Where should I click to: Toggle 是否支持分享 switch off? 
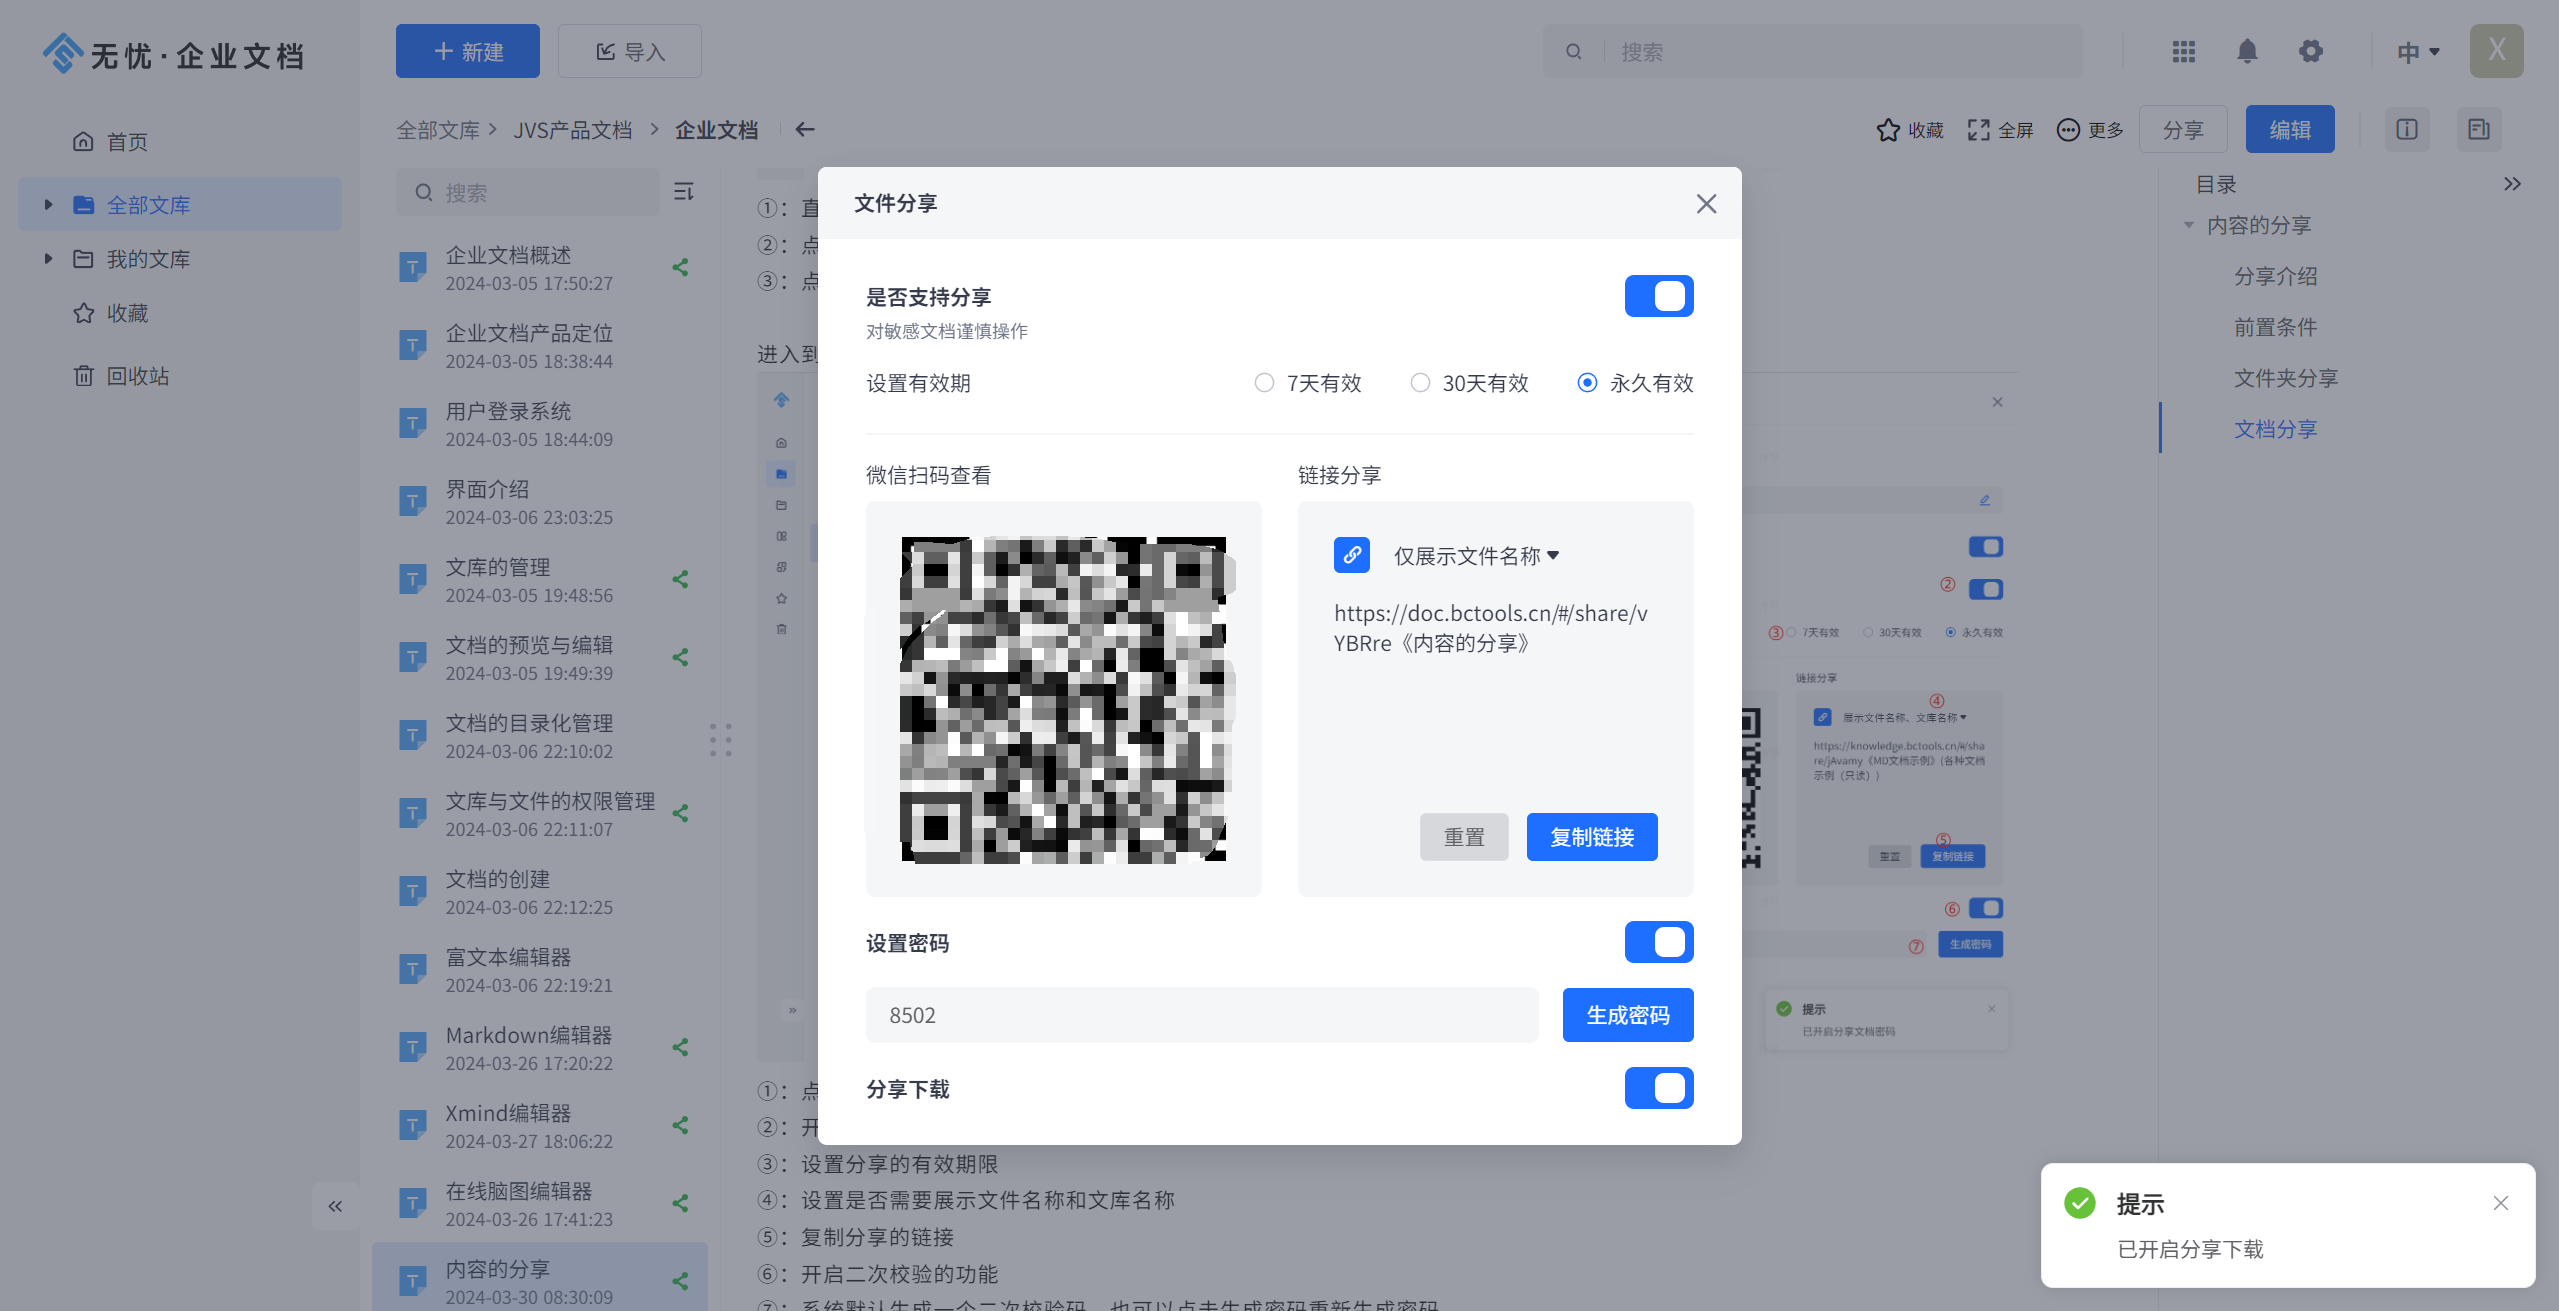pyautogui.click(x=1658, y=296)
